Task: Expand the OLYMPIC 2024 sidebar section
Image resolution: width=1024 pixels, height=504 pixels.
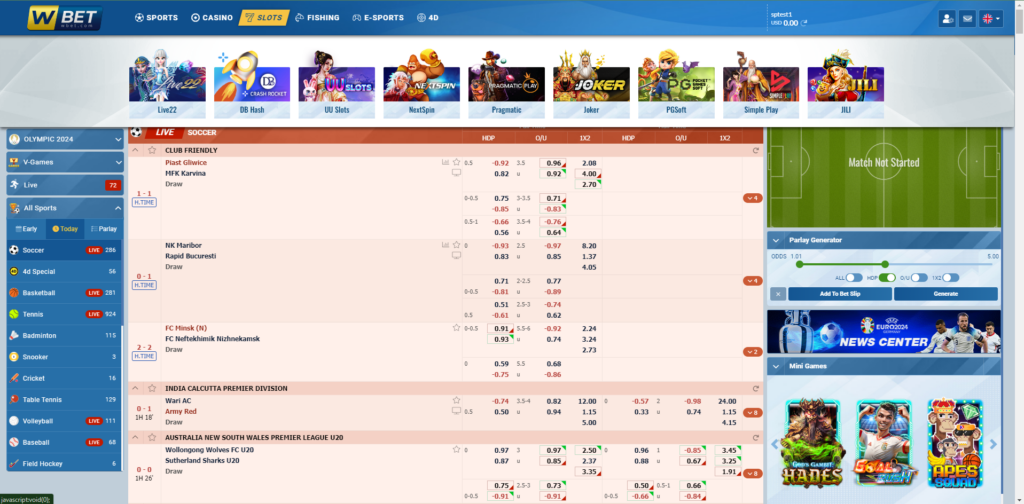Action: 65,139
